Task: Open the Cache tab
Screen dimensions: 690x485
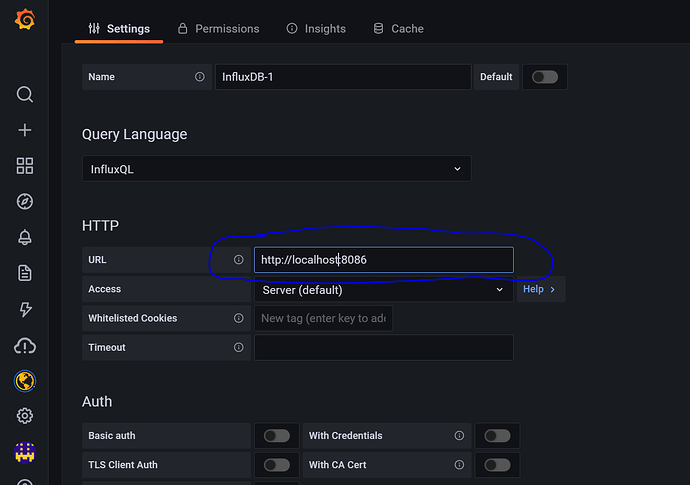Action: 398,29
